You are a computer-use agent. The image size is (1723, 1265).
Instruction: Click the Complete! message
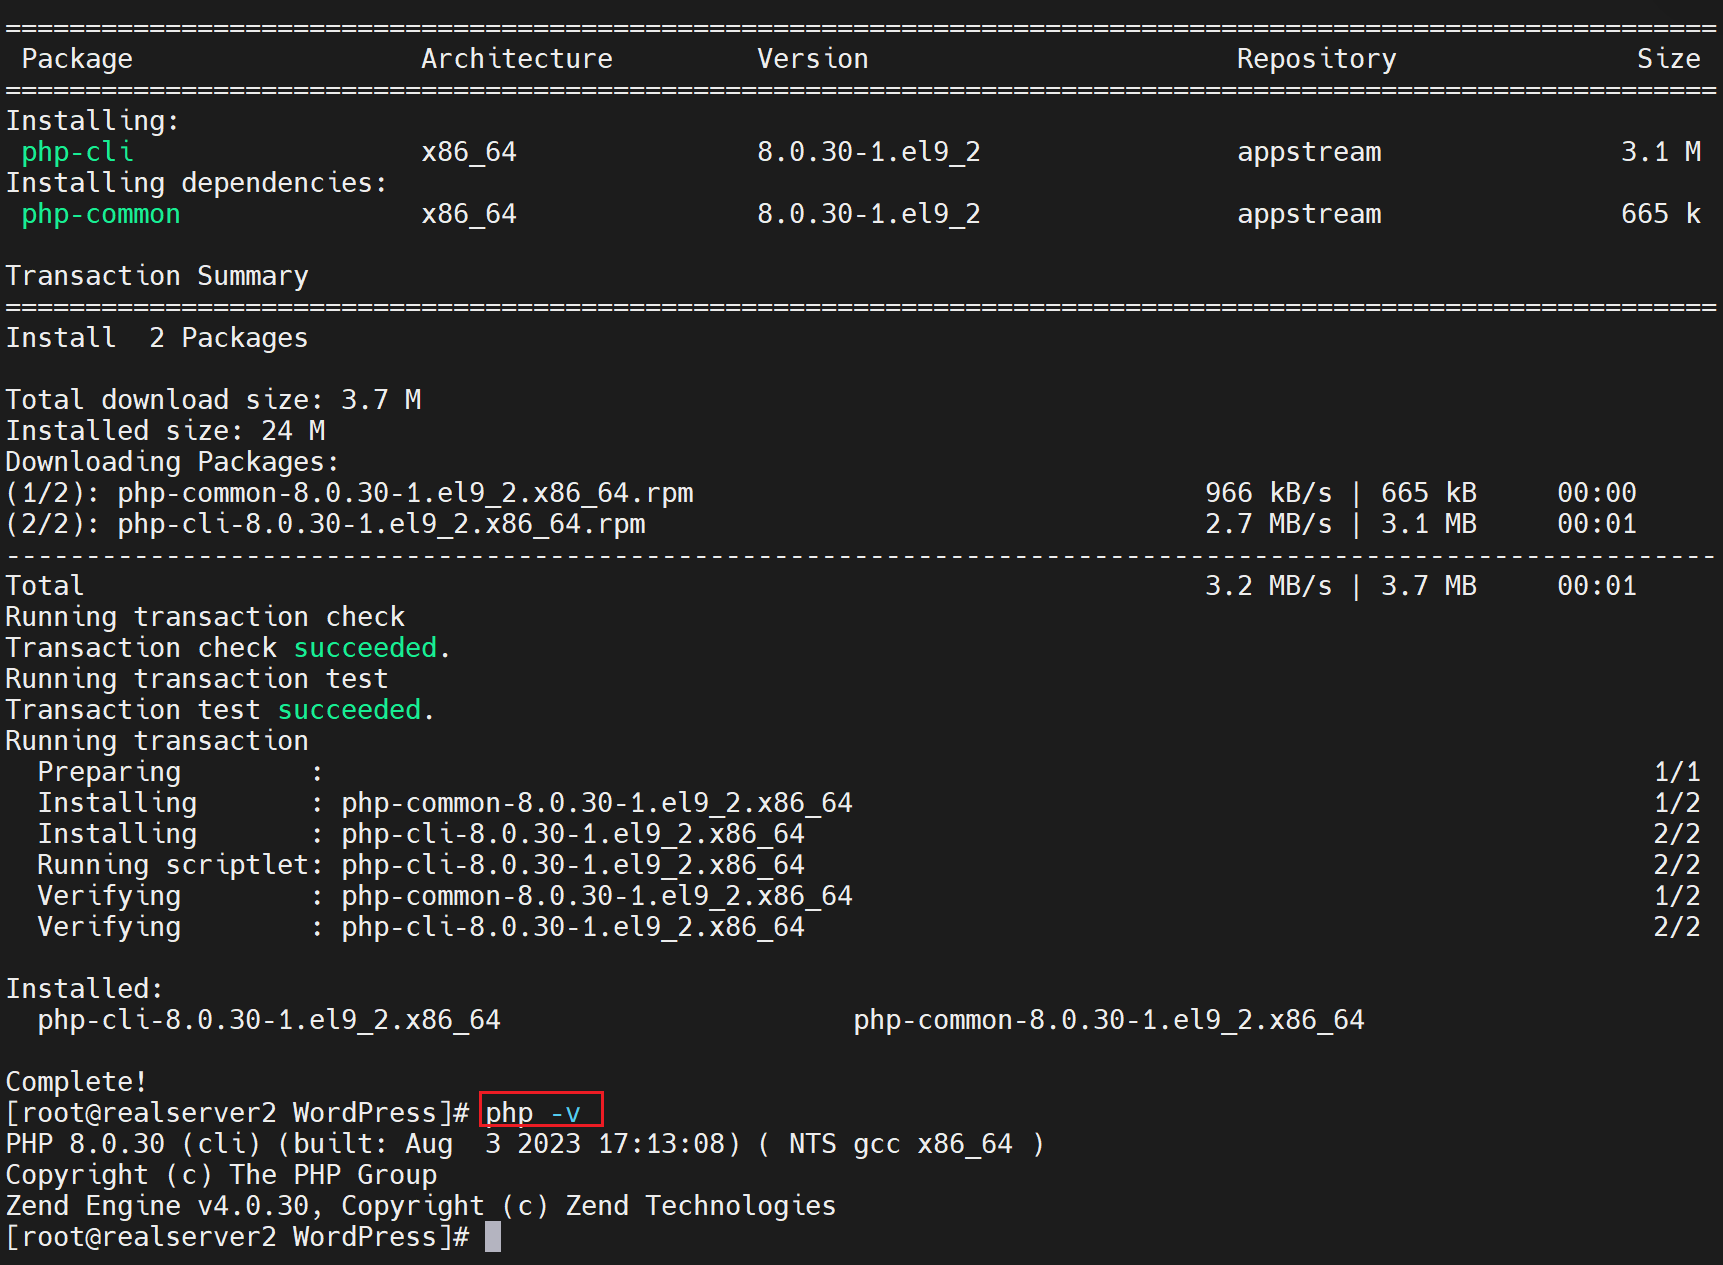(77, 1082)
